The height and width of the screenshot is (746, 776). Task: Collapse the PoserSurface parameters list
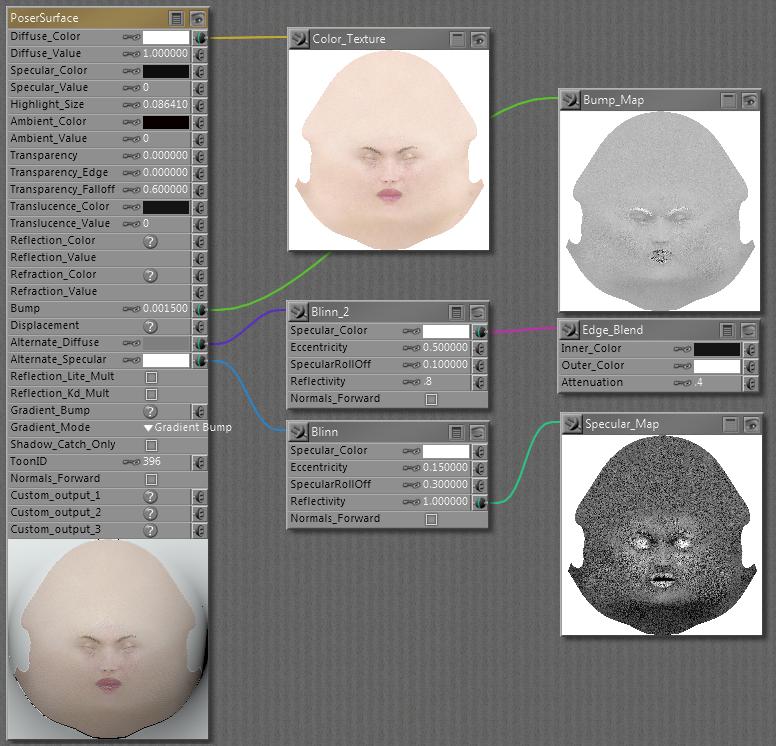176,18
